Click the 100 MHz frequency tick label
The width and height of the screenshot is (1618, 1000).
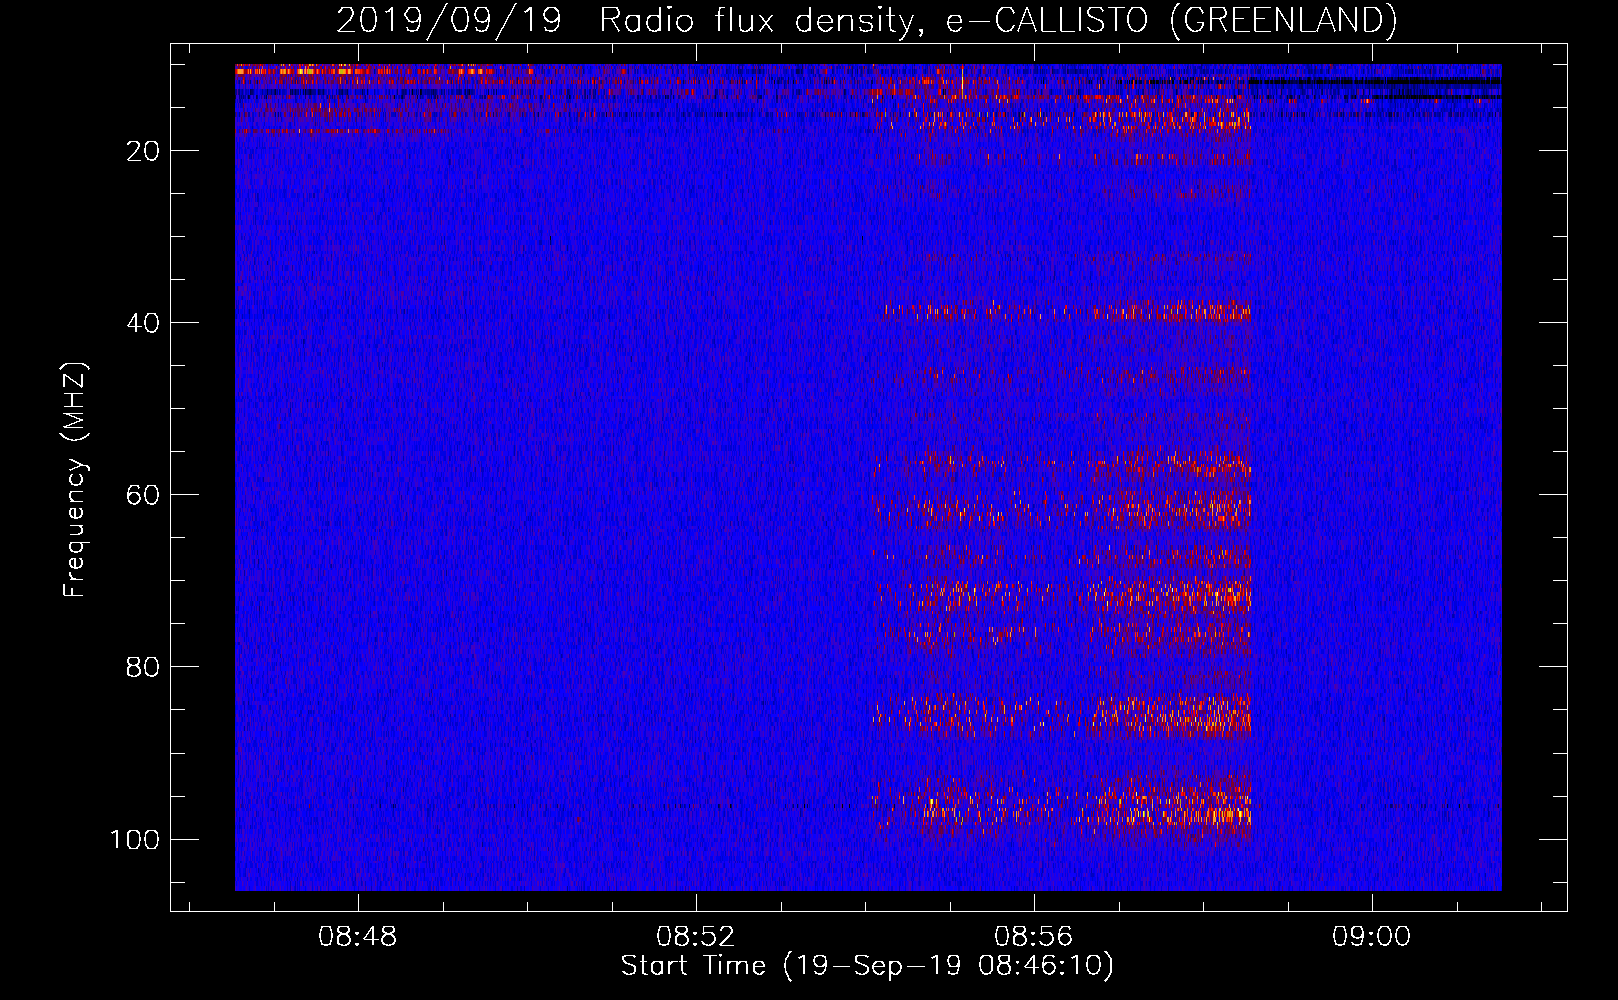pos(135,839)
